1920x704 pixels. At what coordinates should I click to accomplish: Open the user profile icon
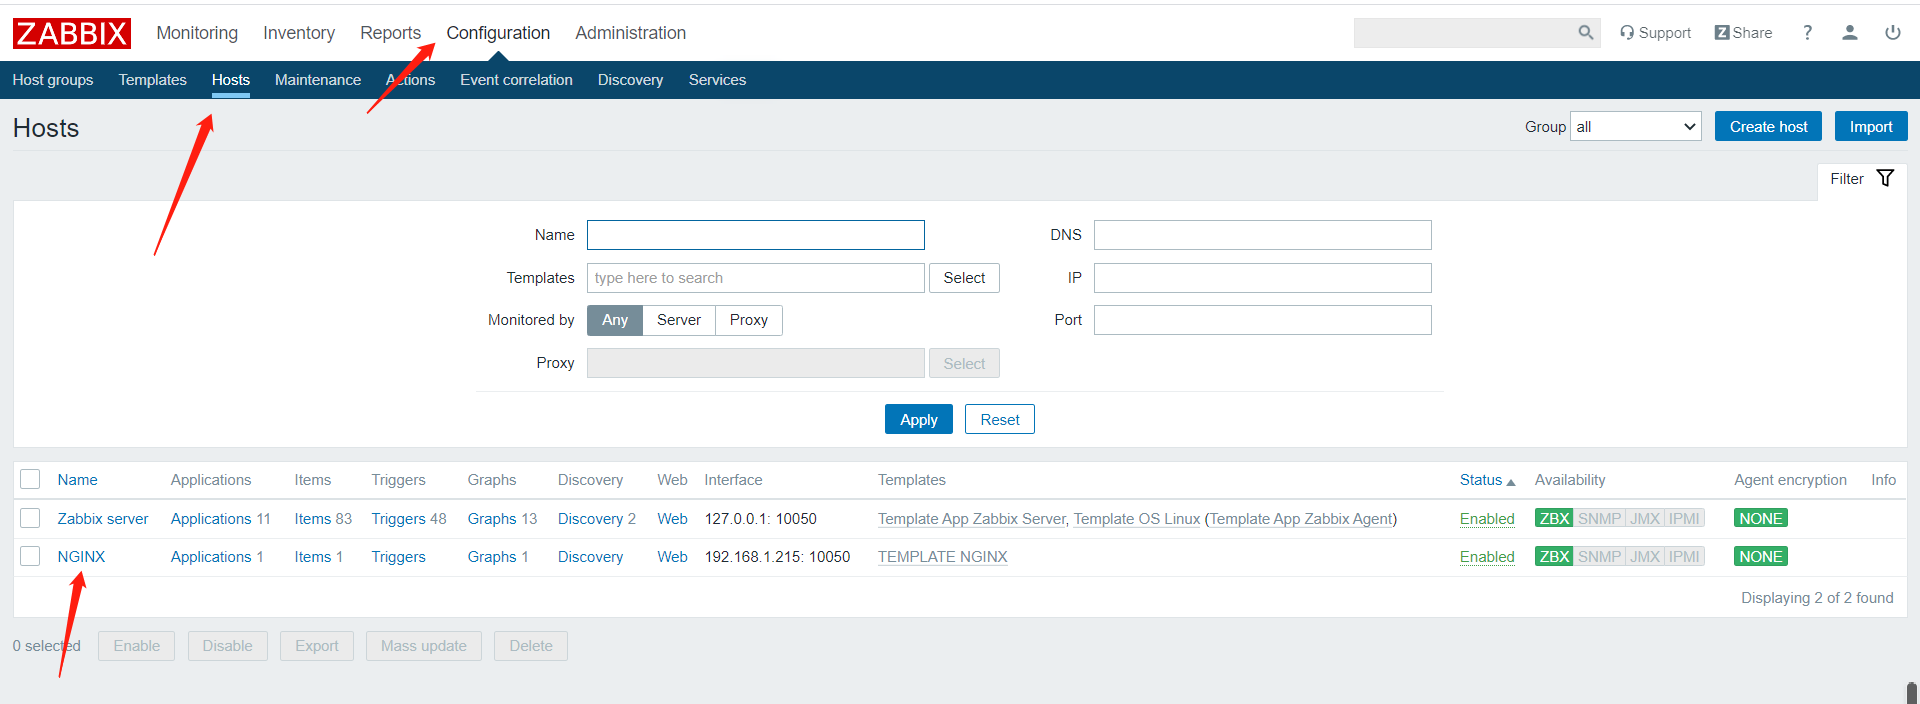coord(1850,33)
